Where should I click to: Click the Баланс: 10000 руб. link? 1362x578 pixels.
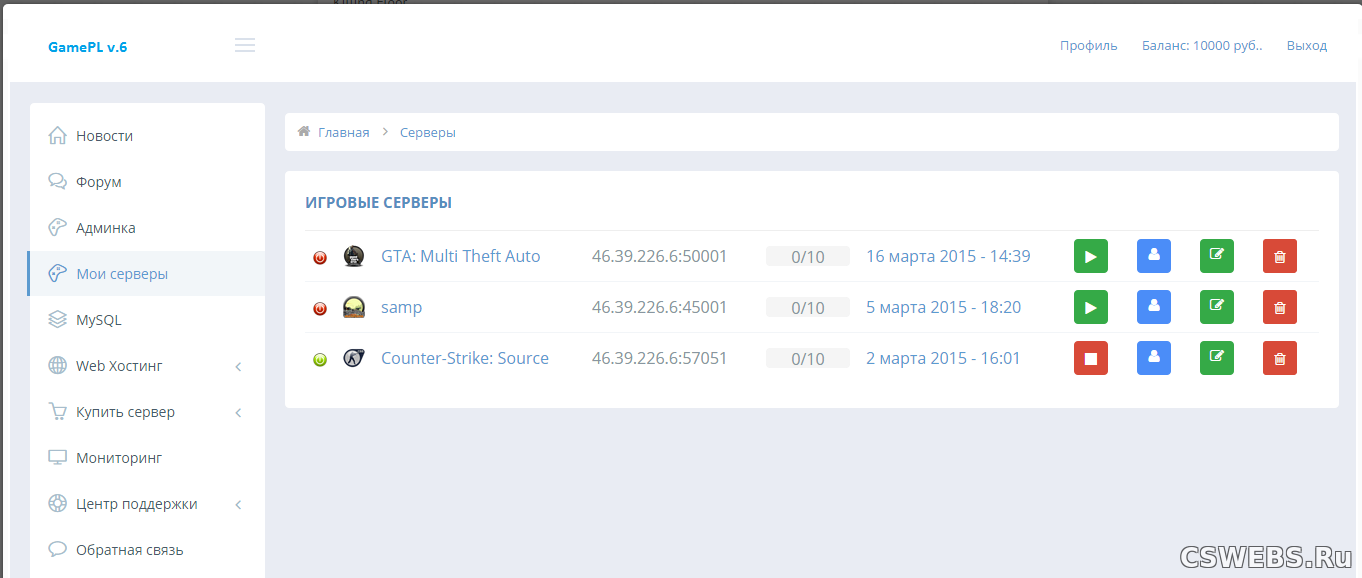coord(1202,46)
